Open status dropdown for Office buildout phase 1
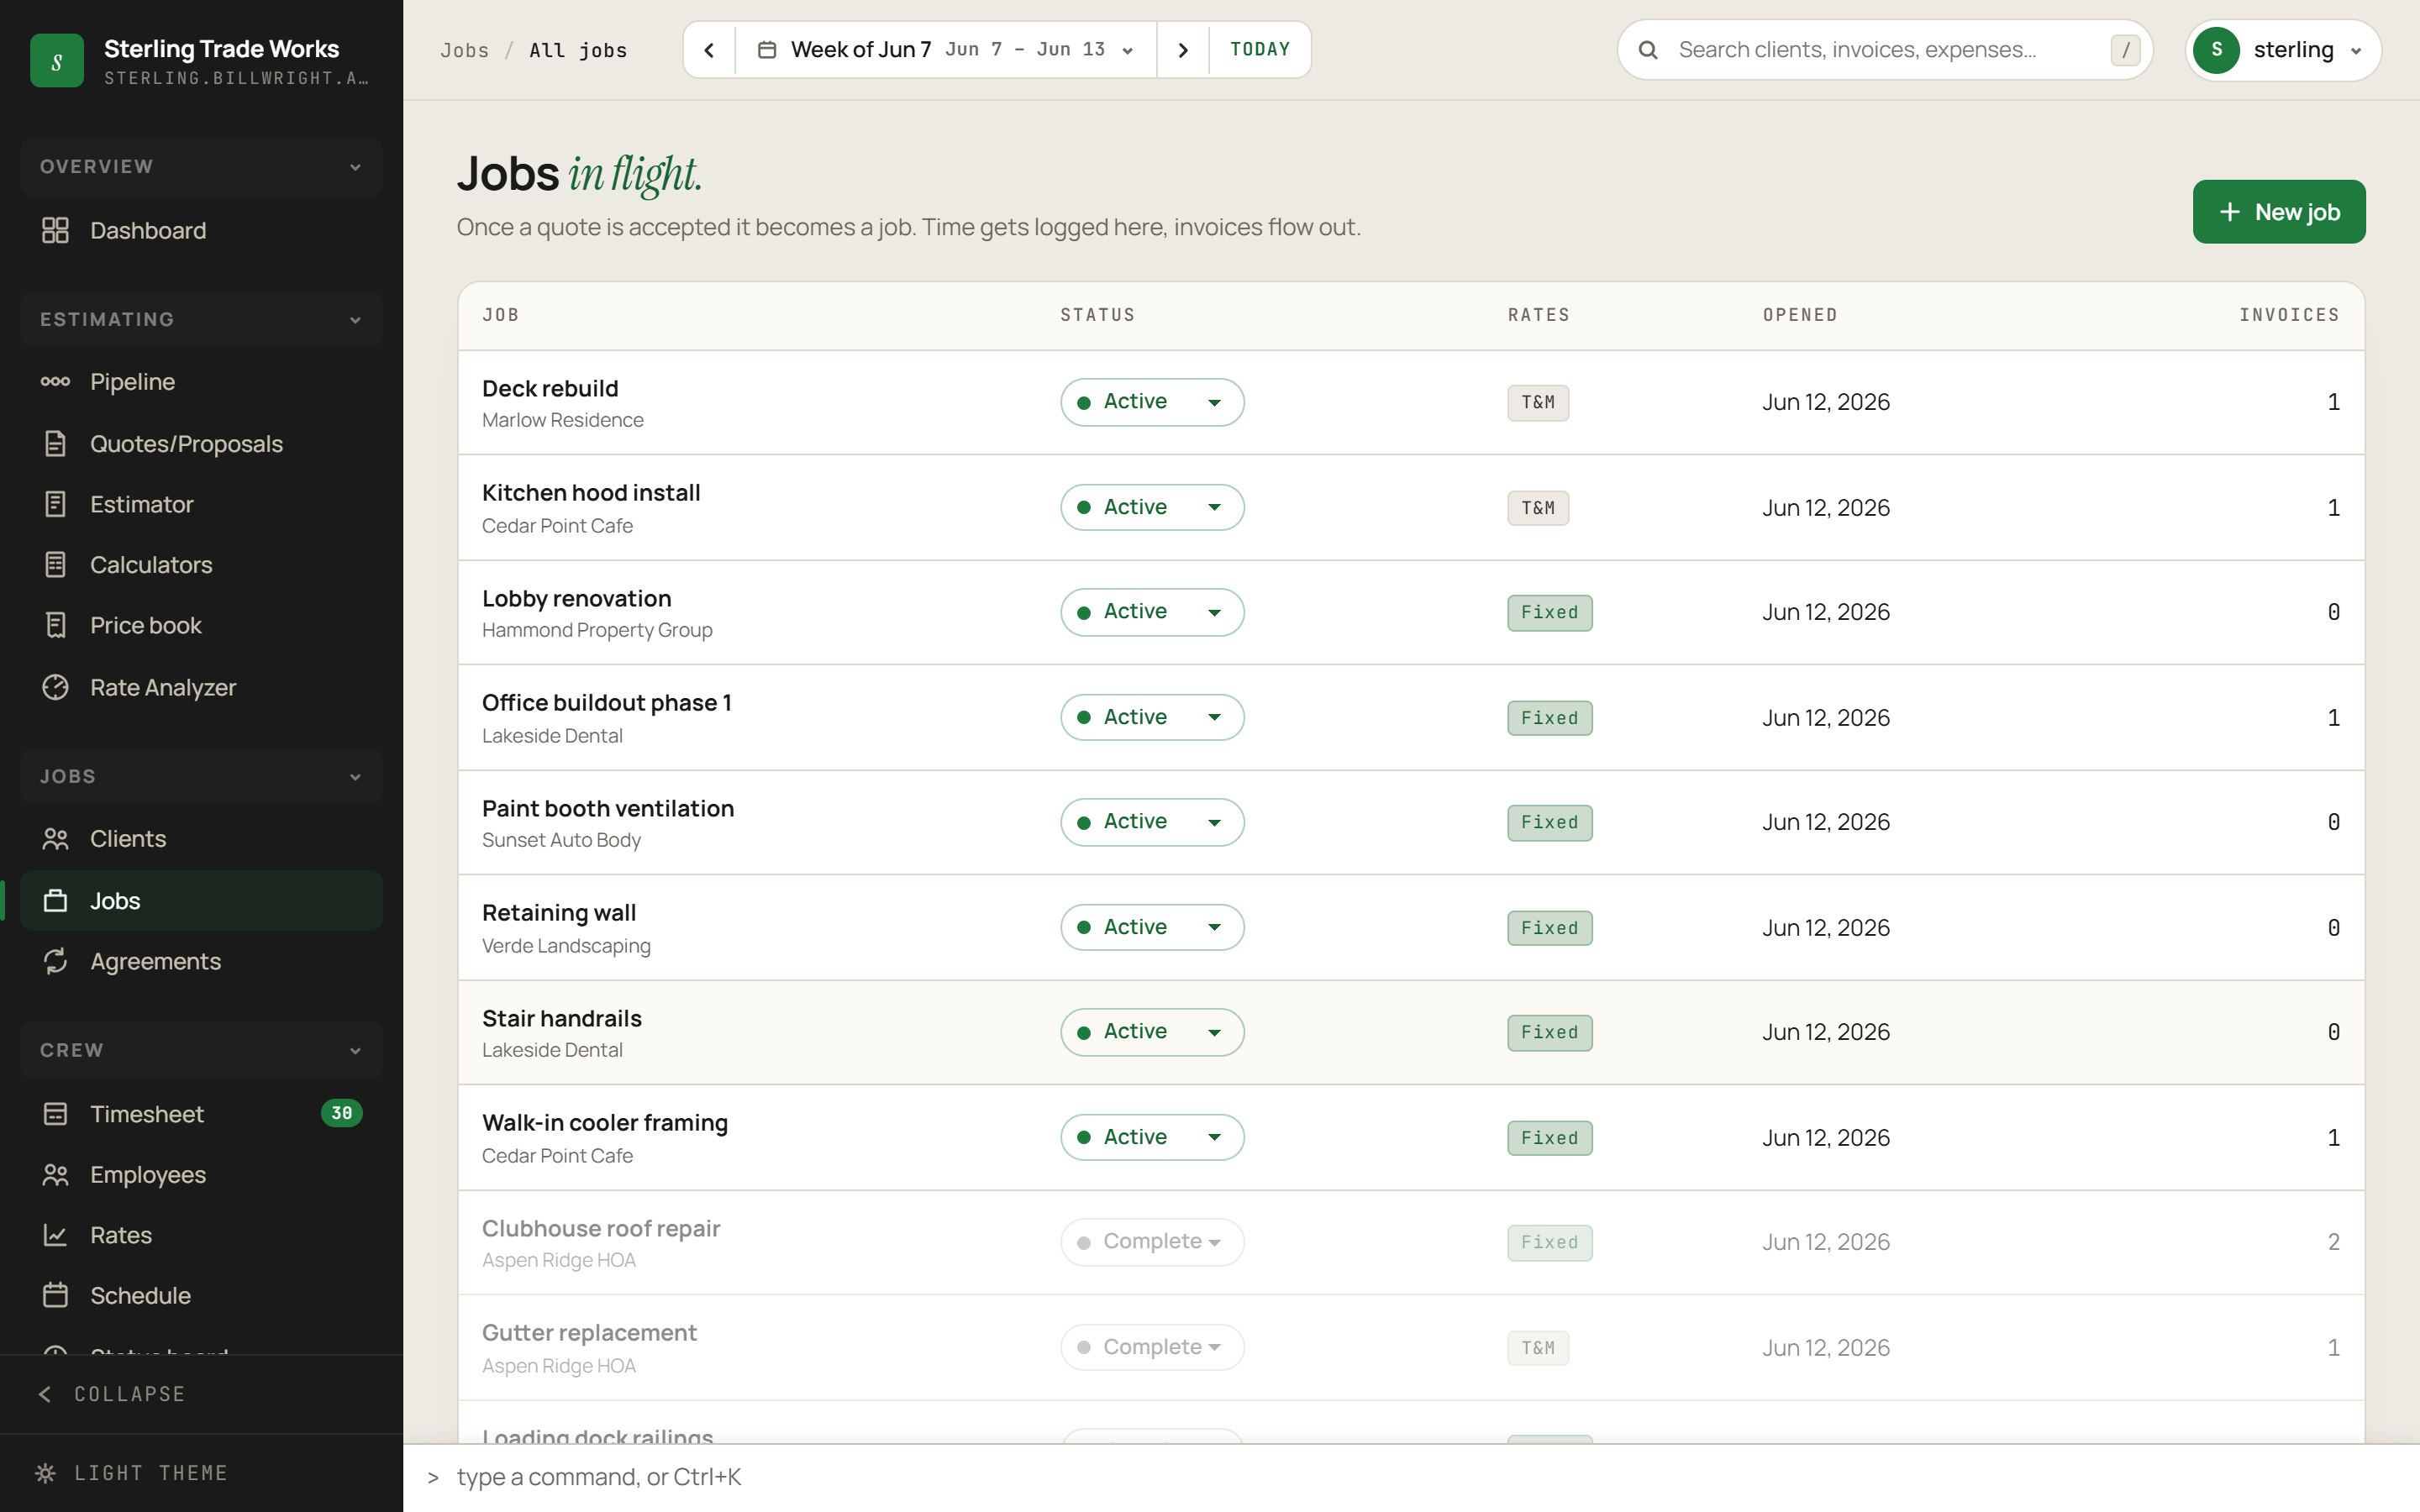 pyautogui.click(x=1152, y=717)
